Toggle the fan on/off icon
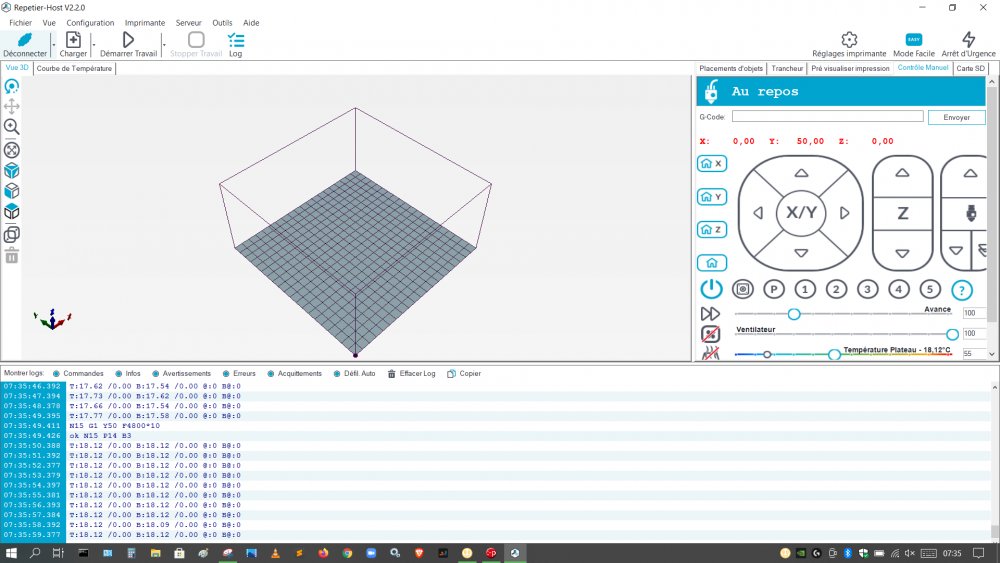This screenshot has width=1000, height=563. click(x=710, y=333)
